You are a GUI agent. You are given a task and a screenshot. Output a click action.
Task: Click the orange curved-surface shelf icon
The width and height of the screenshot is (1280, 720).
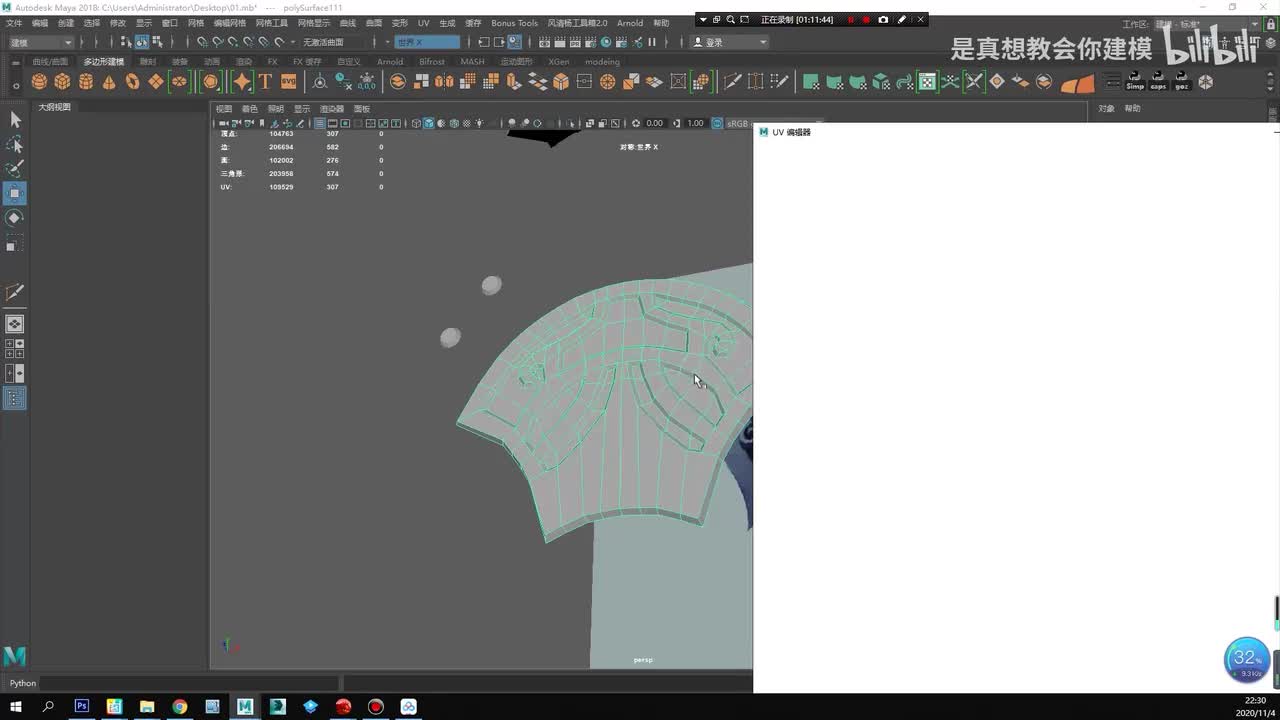(x=1077, y=83)
